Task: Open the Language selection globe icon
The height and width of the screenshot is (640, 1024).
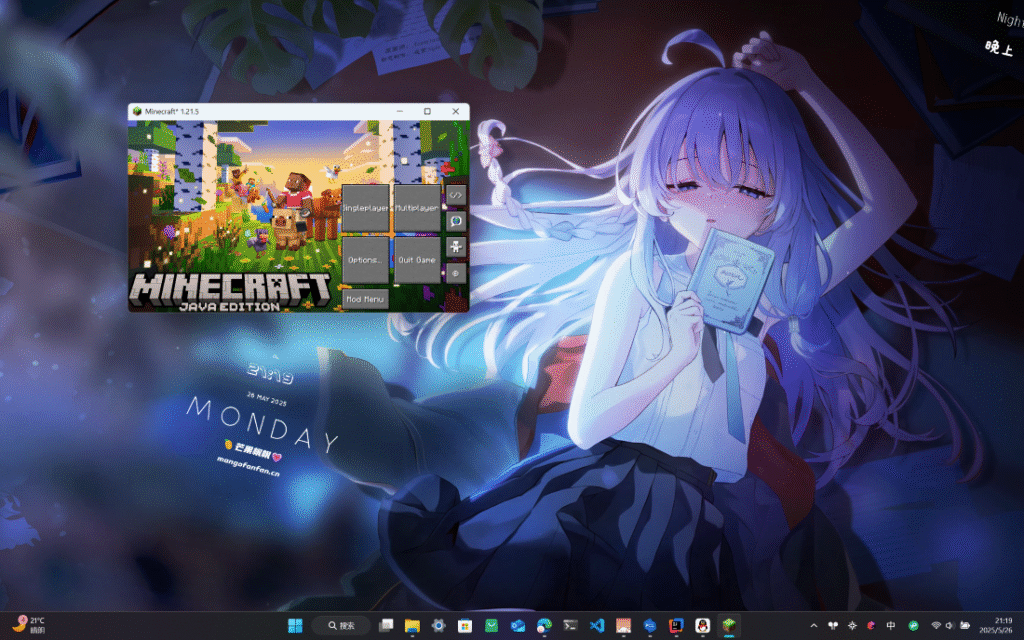Action: tap(456, 220)
